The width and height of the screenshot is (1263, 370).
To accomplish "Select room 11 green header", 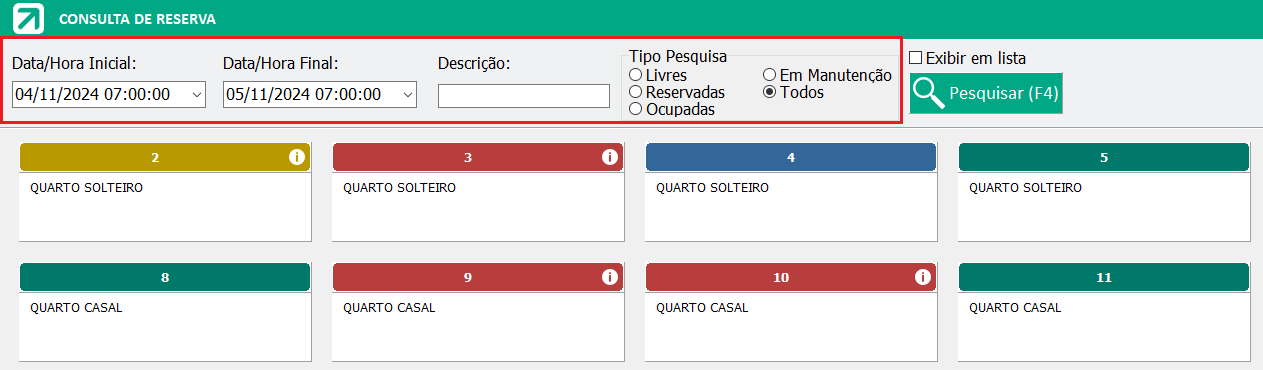I will 1104,277.
